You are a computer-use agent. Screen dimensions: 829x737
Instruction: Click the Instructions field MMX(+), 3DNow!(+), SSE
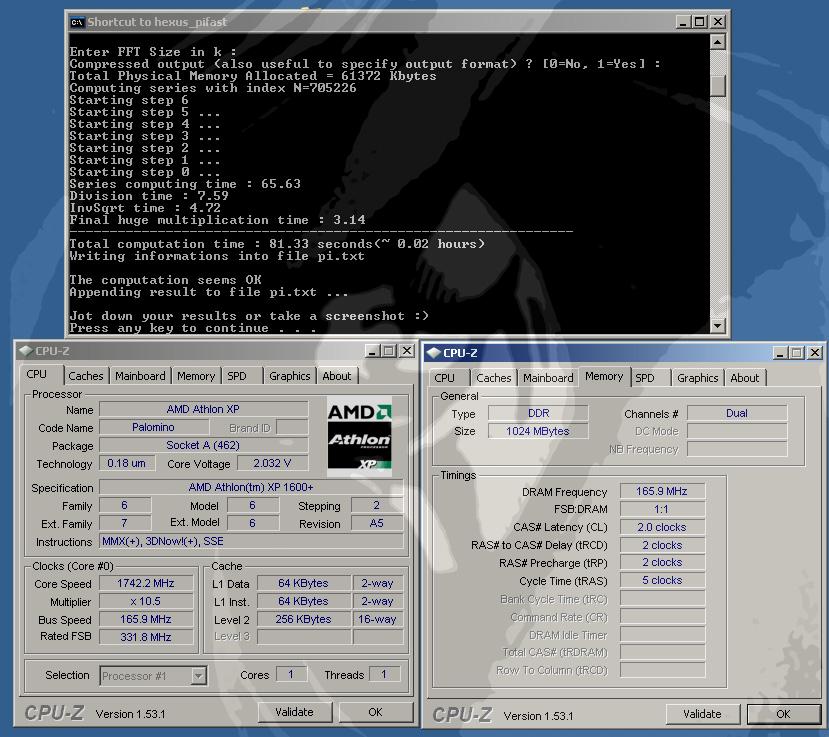(x=251, y=541)
